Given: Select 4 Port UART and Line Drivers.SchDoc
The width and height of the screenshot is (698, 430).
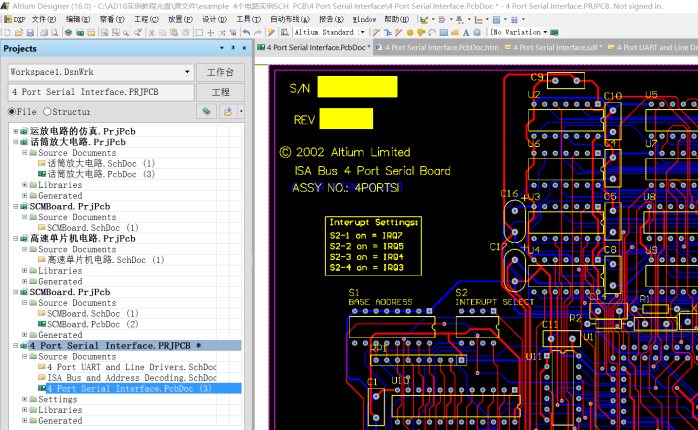Looking at the screenshot, I should point(132,367).
